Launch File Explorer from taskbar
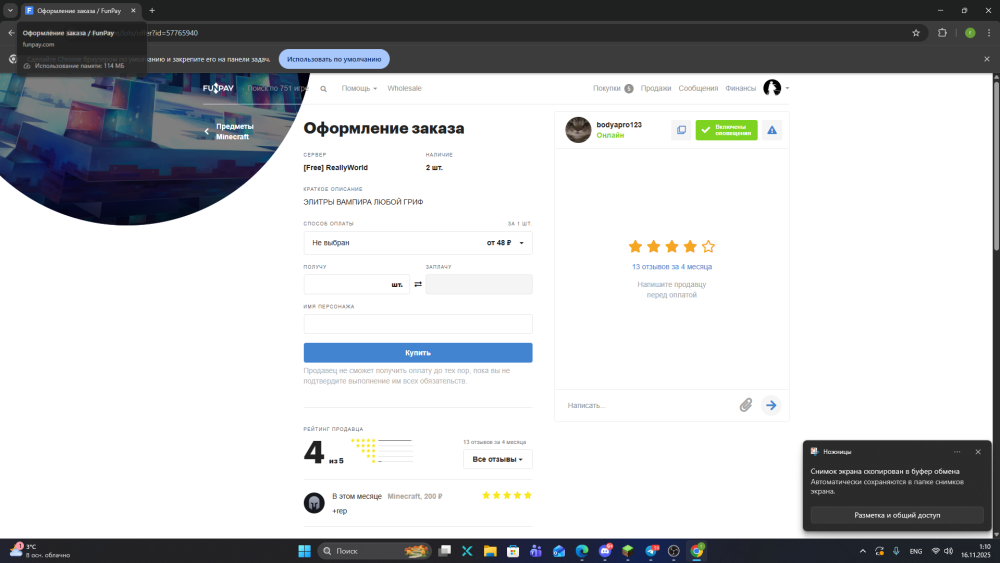 490,551
